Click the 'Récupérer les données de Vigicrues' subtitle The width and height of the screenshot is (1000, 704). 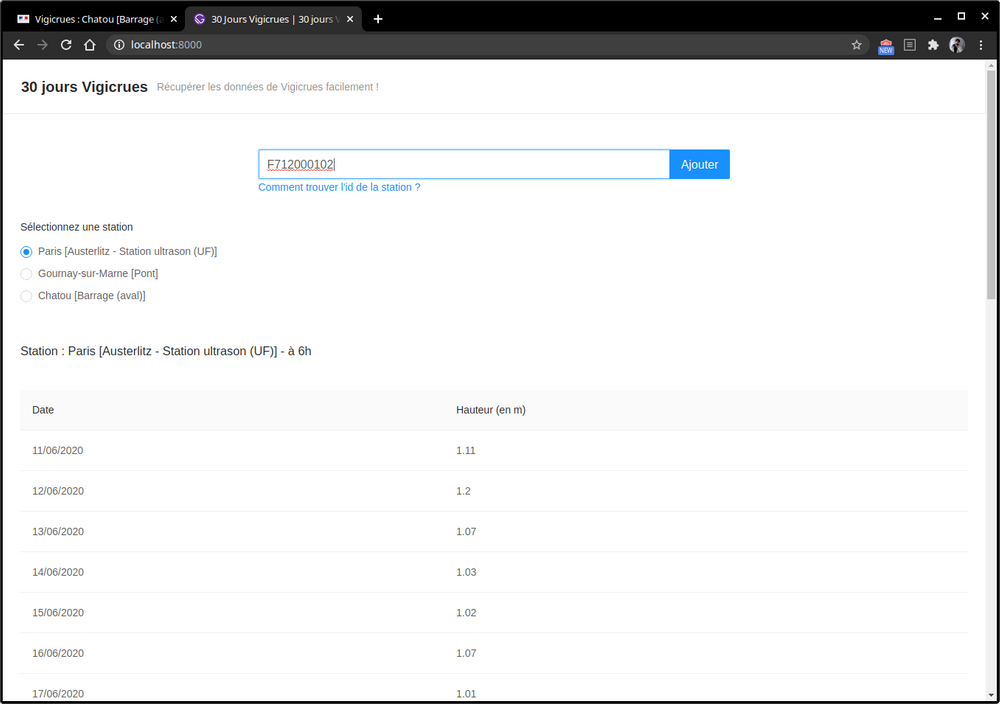(268, 87)
